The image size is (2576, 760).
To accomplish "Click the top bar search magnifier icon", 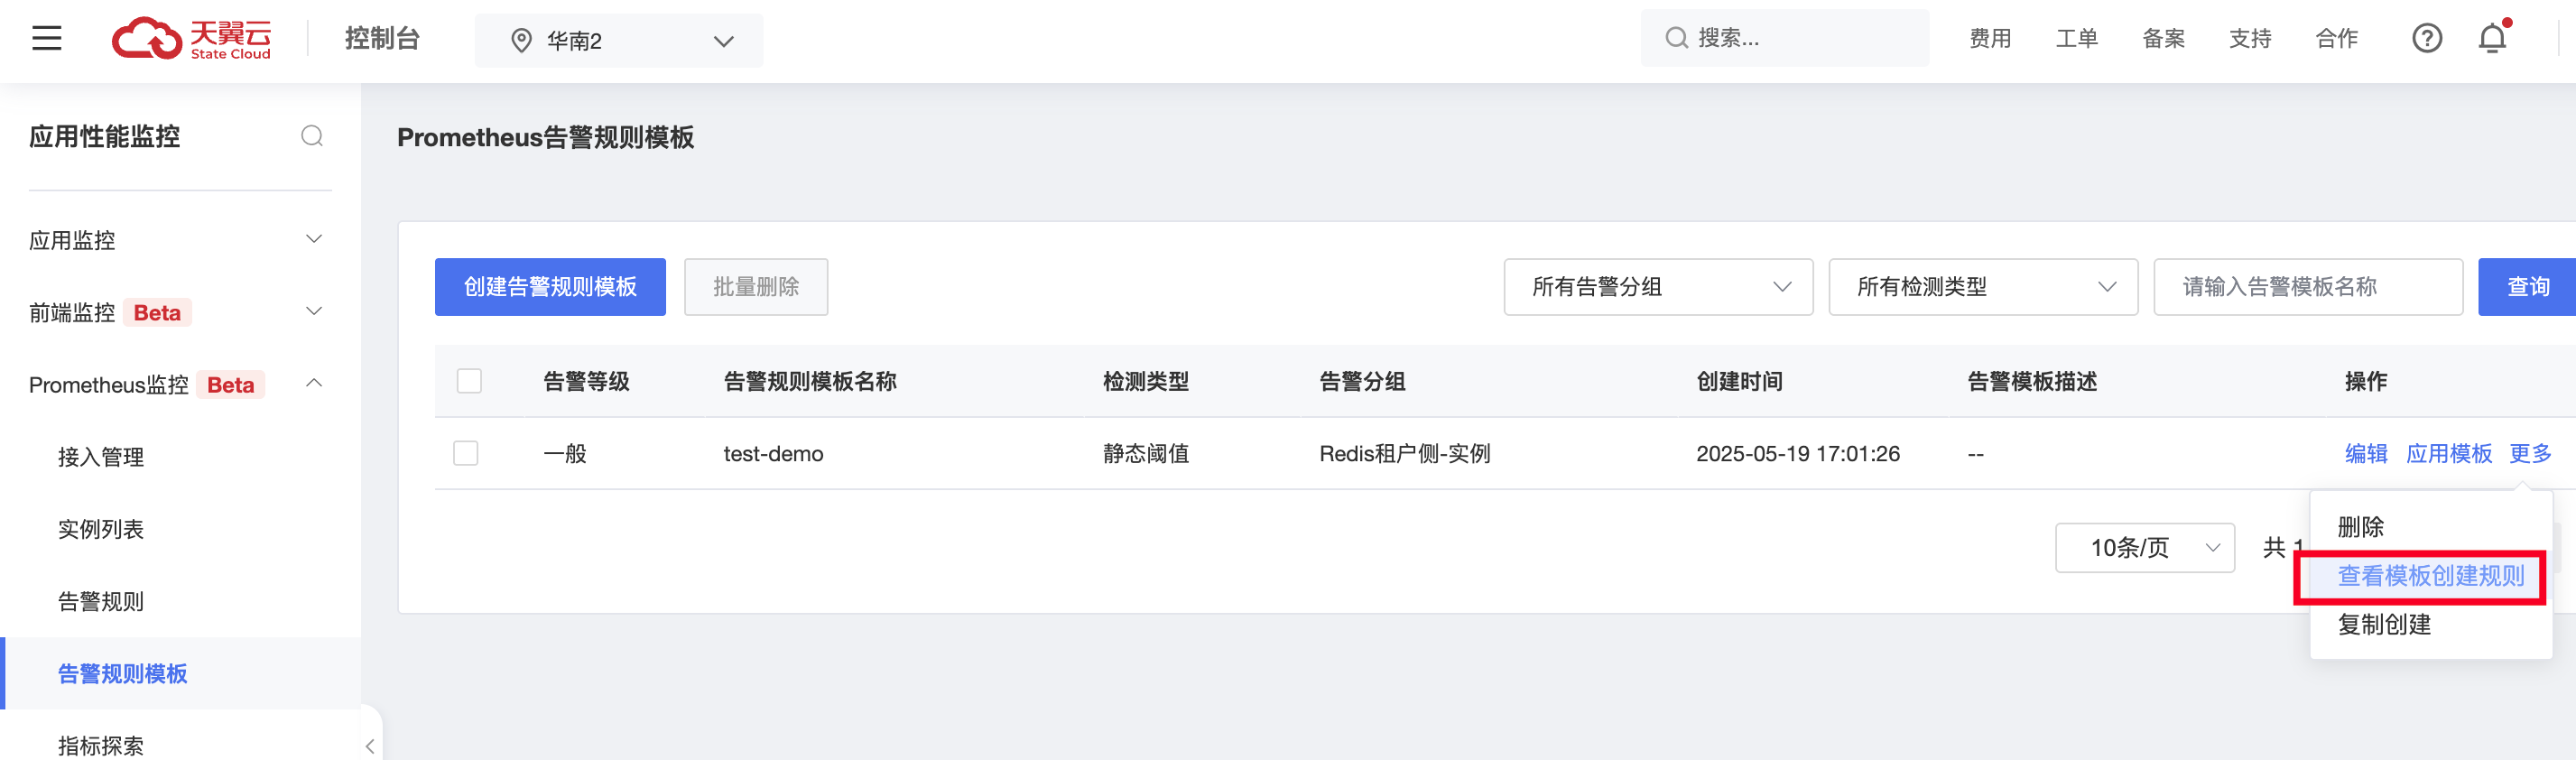I will 1676,38.
